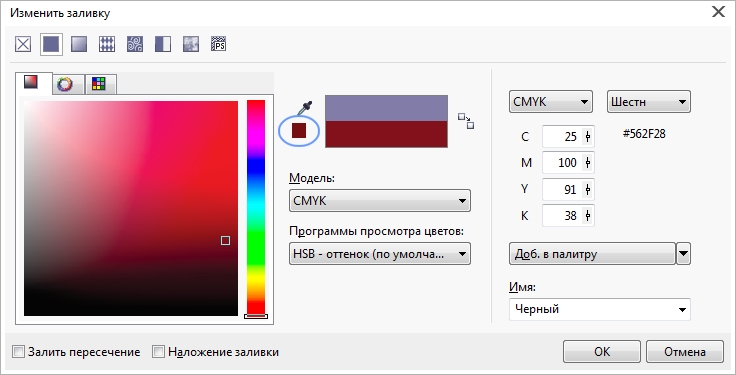
Task: Select the Fountain fill icon
Action: 79,45
